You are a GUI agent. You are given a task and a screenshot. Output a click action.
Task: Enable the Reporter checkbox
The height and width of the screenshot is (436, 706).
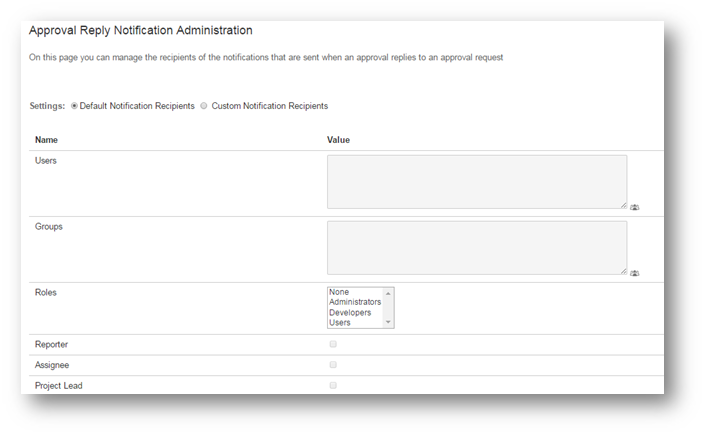[333, 344]
